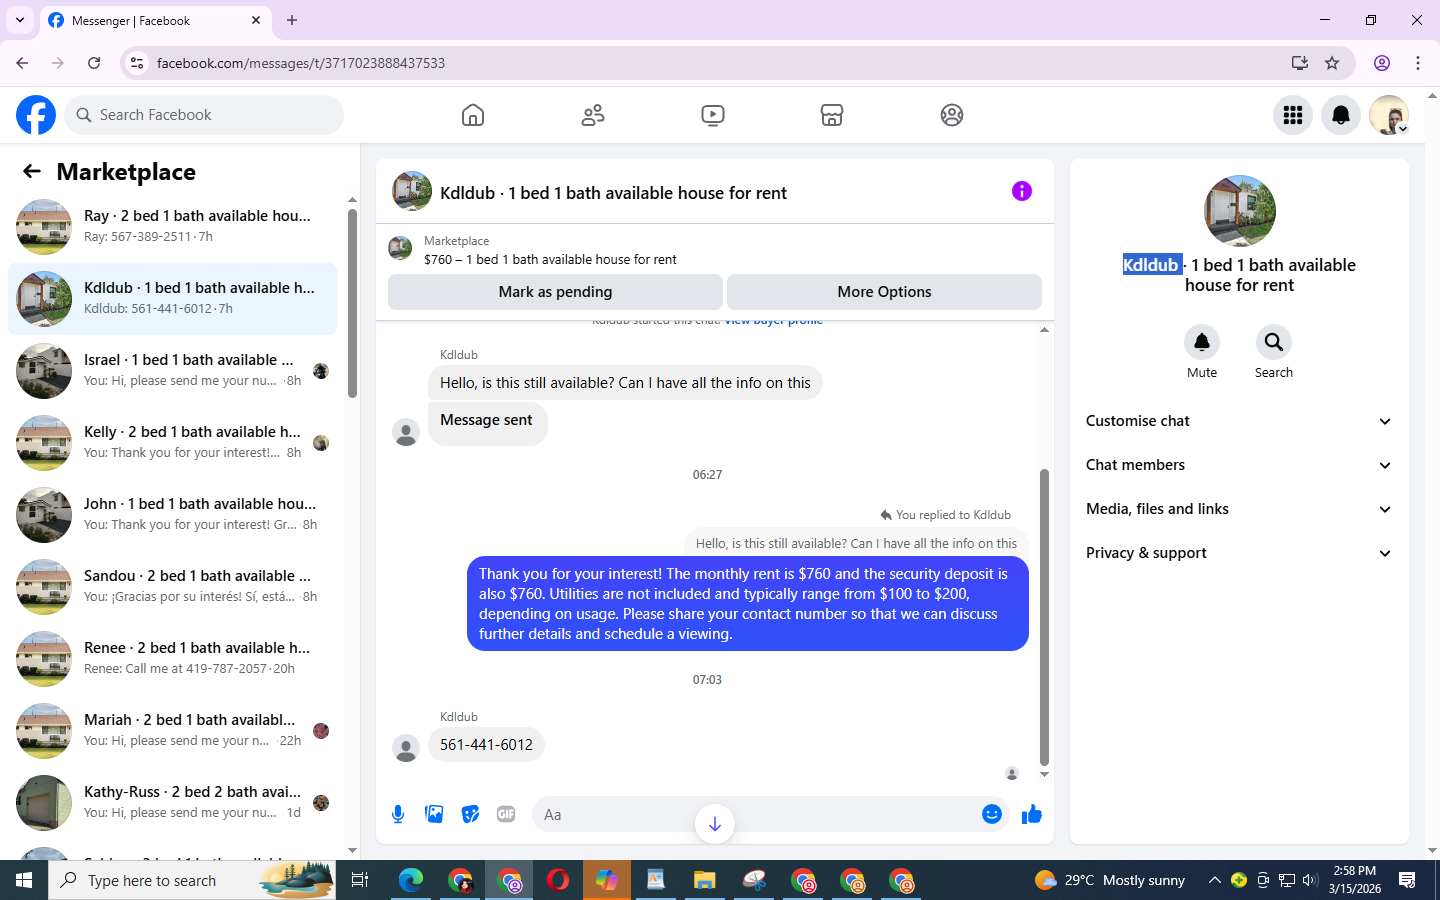Open Chrome tab search dropdown
Image resolution: width=1440 pixels, height=900 pixels.
pyautogui.click(x=20, y=20)
